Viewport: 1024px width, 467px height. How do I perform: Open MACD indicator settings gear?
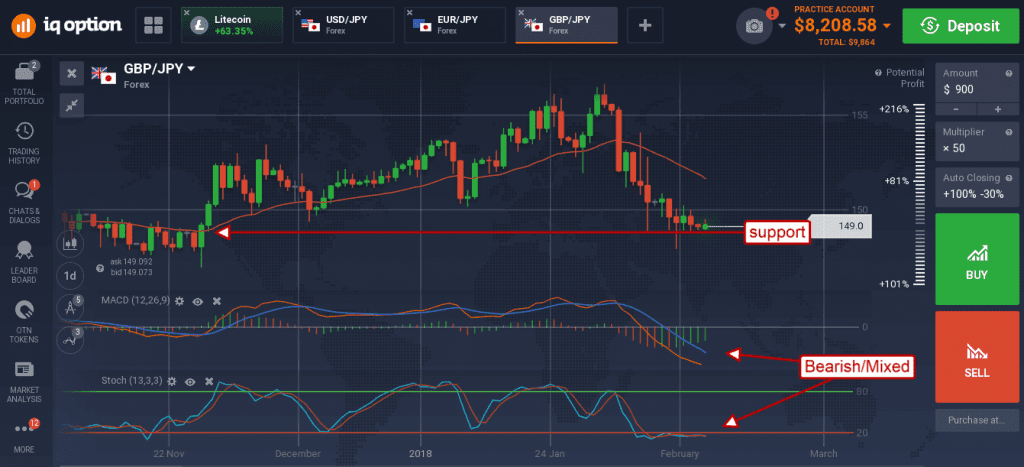click(180, 301)
